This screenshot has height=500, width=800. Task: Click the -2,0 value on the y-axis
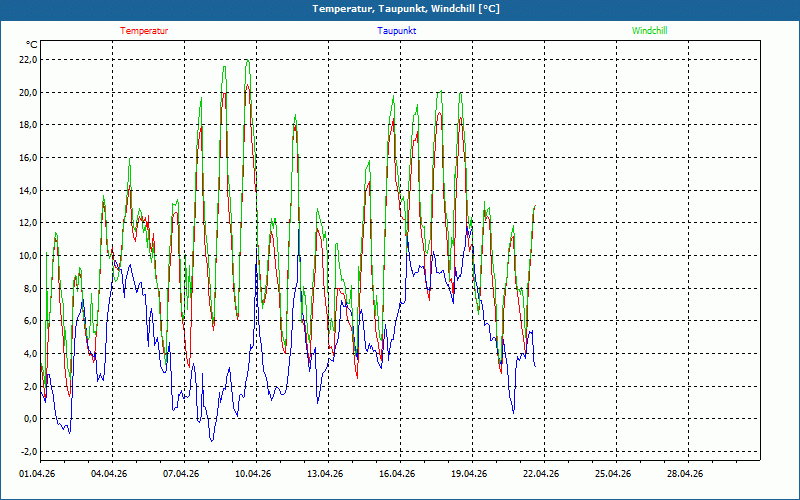[x=28, y=451]
